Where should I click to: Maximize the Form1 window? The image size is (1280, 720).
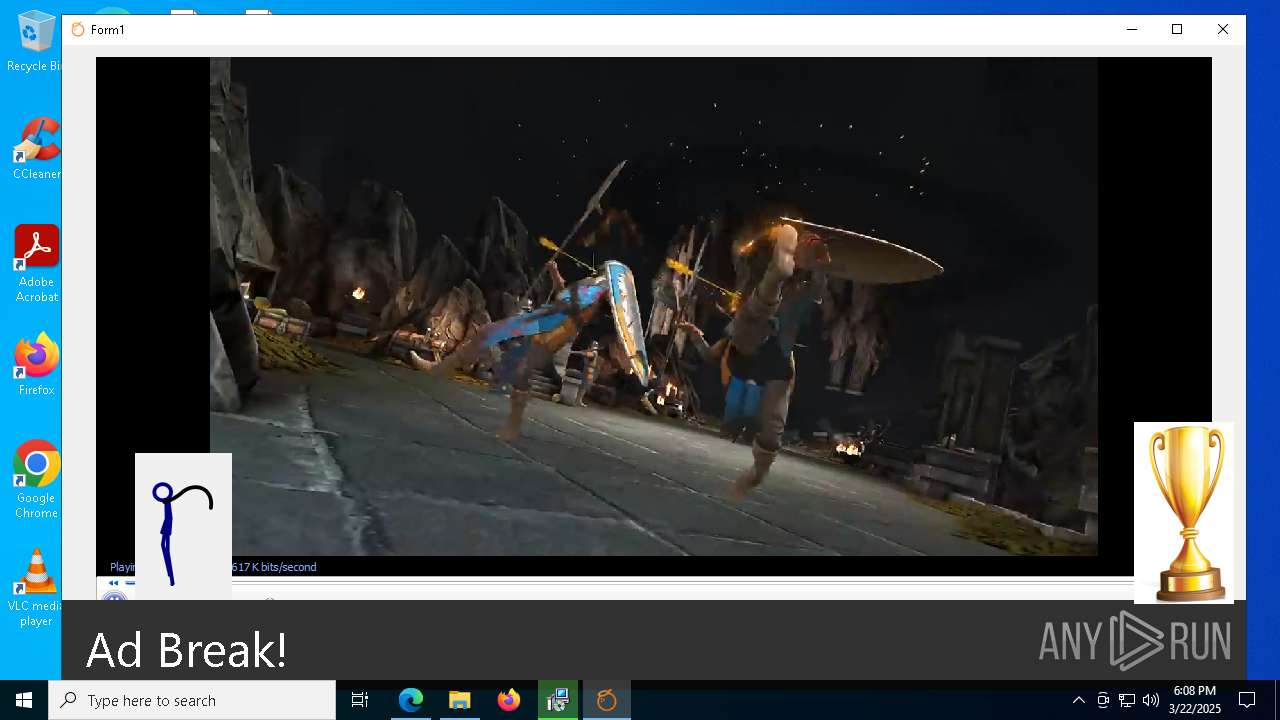[x=1177, y=30]
